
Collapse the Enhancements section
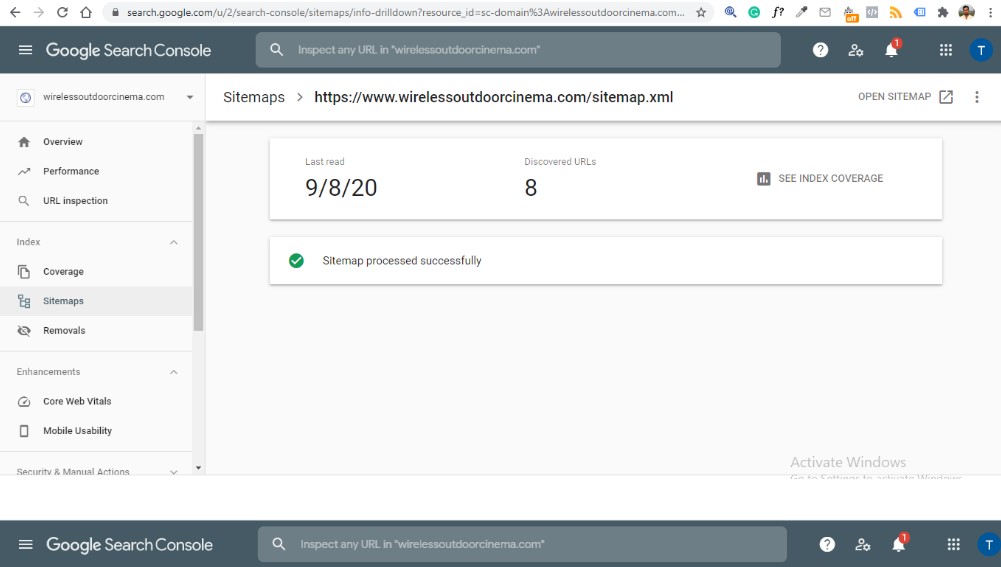click(173, 372)
